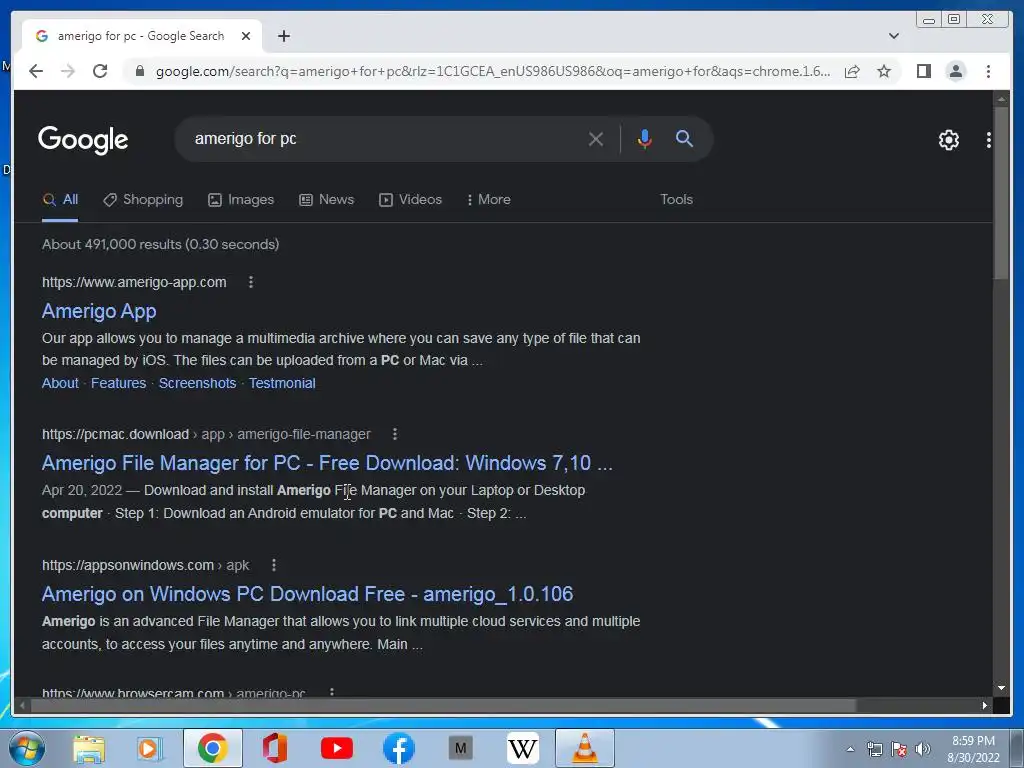
Task: Open the browser side panel
Action: (923, 71)
